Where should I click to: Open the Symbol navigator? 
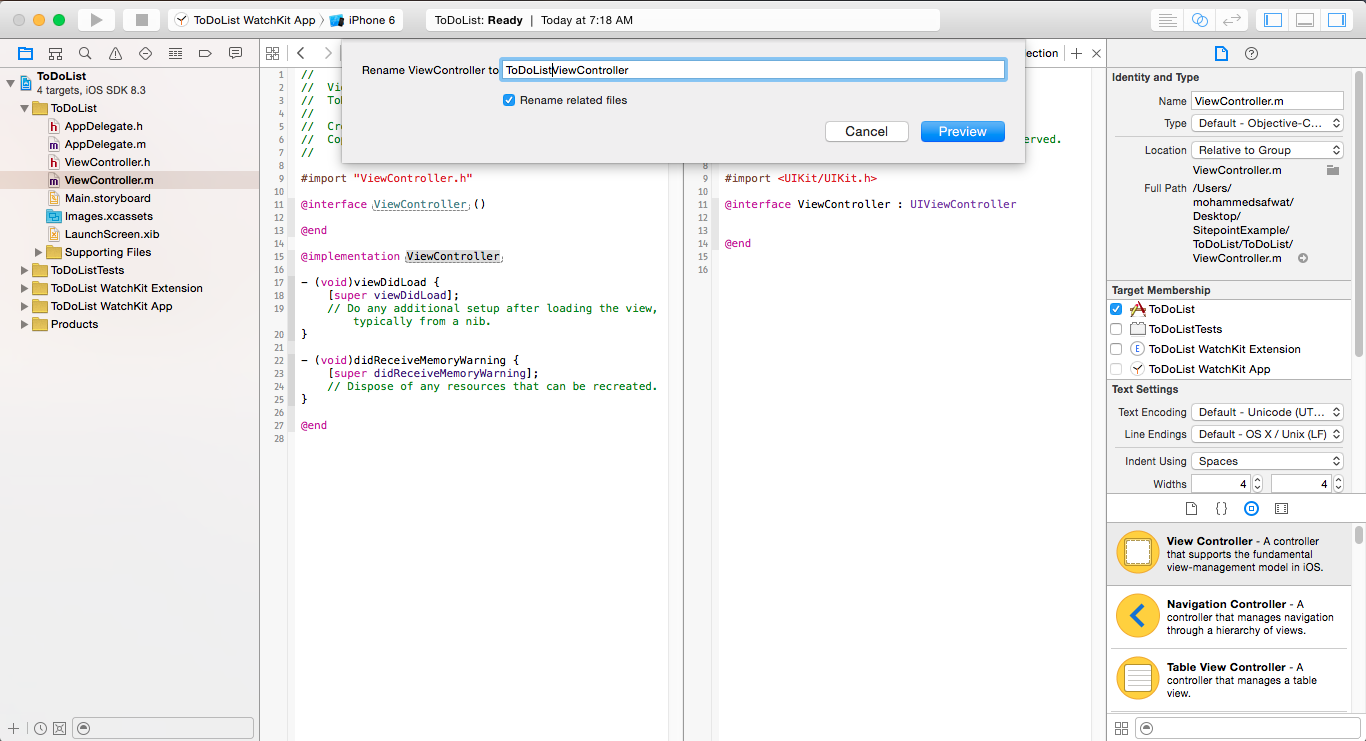55,53
